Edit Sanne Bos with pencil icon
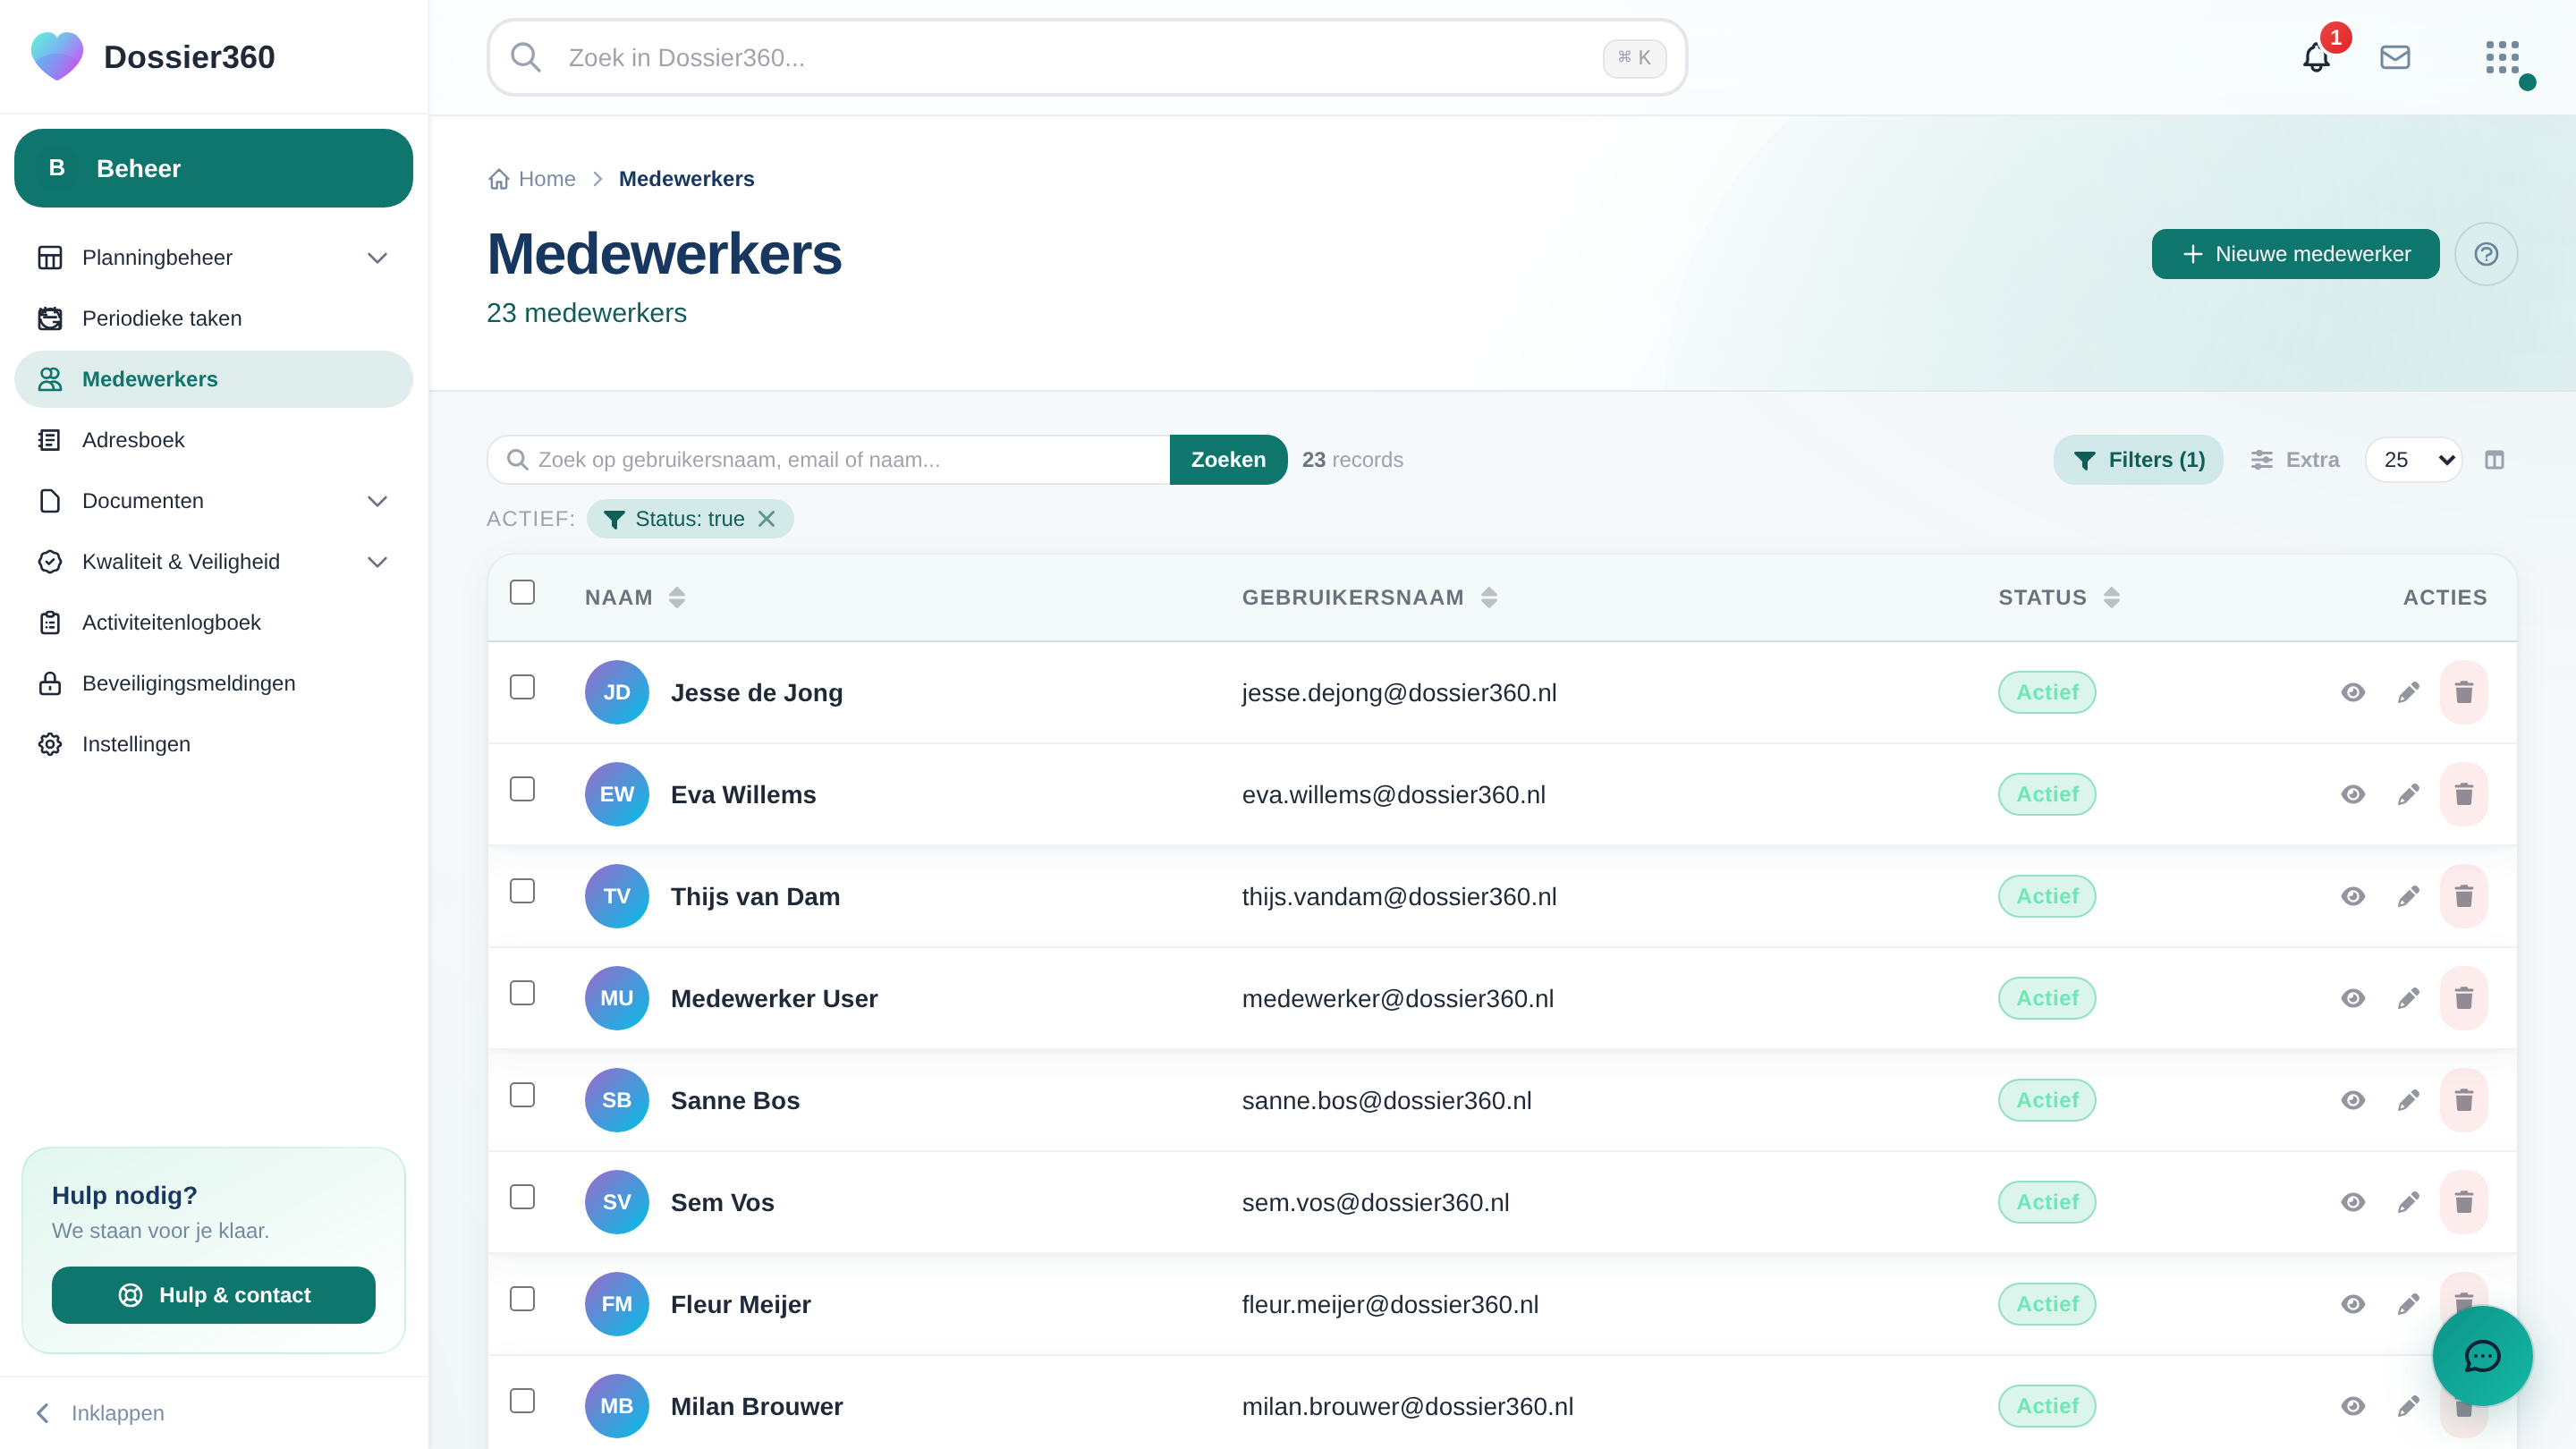The image size is (2576, 1449). pos(2408,1100)
